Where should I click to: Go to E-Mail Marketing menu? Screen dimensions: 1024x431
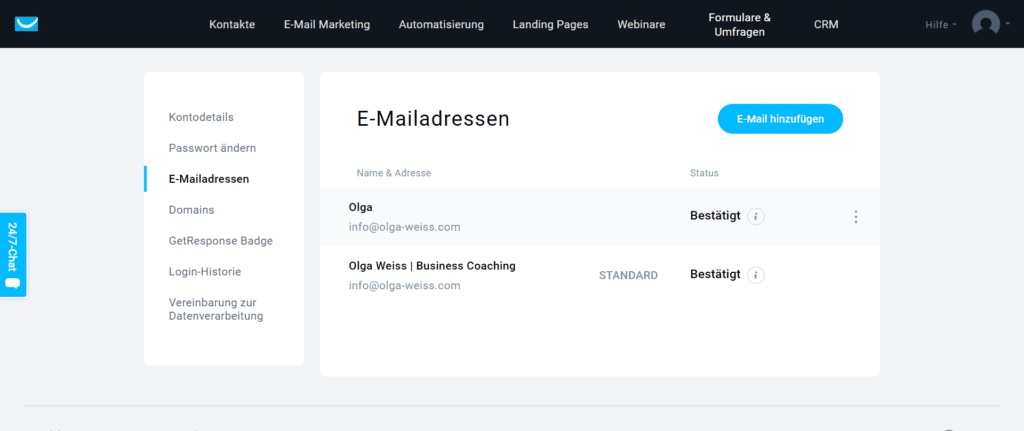click(326, 24)
